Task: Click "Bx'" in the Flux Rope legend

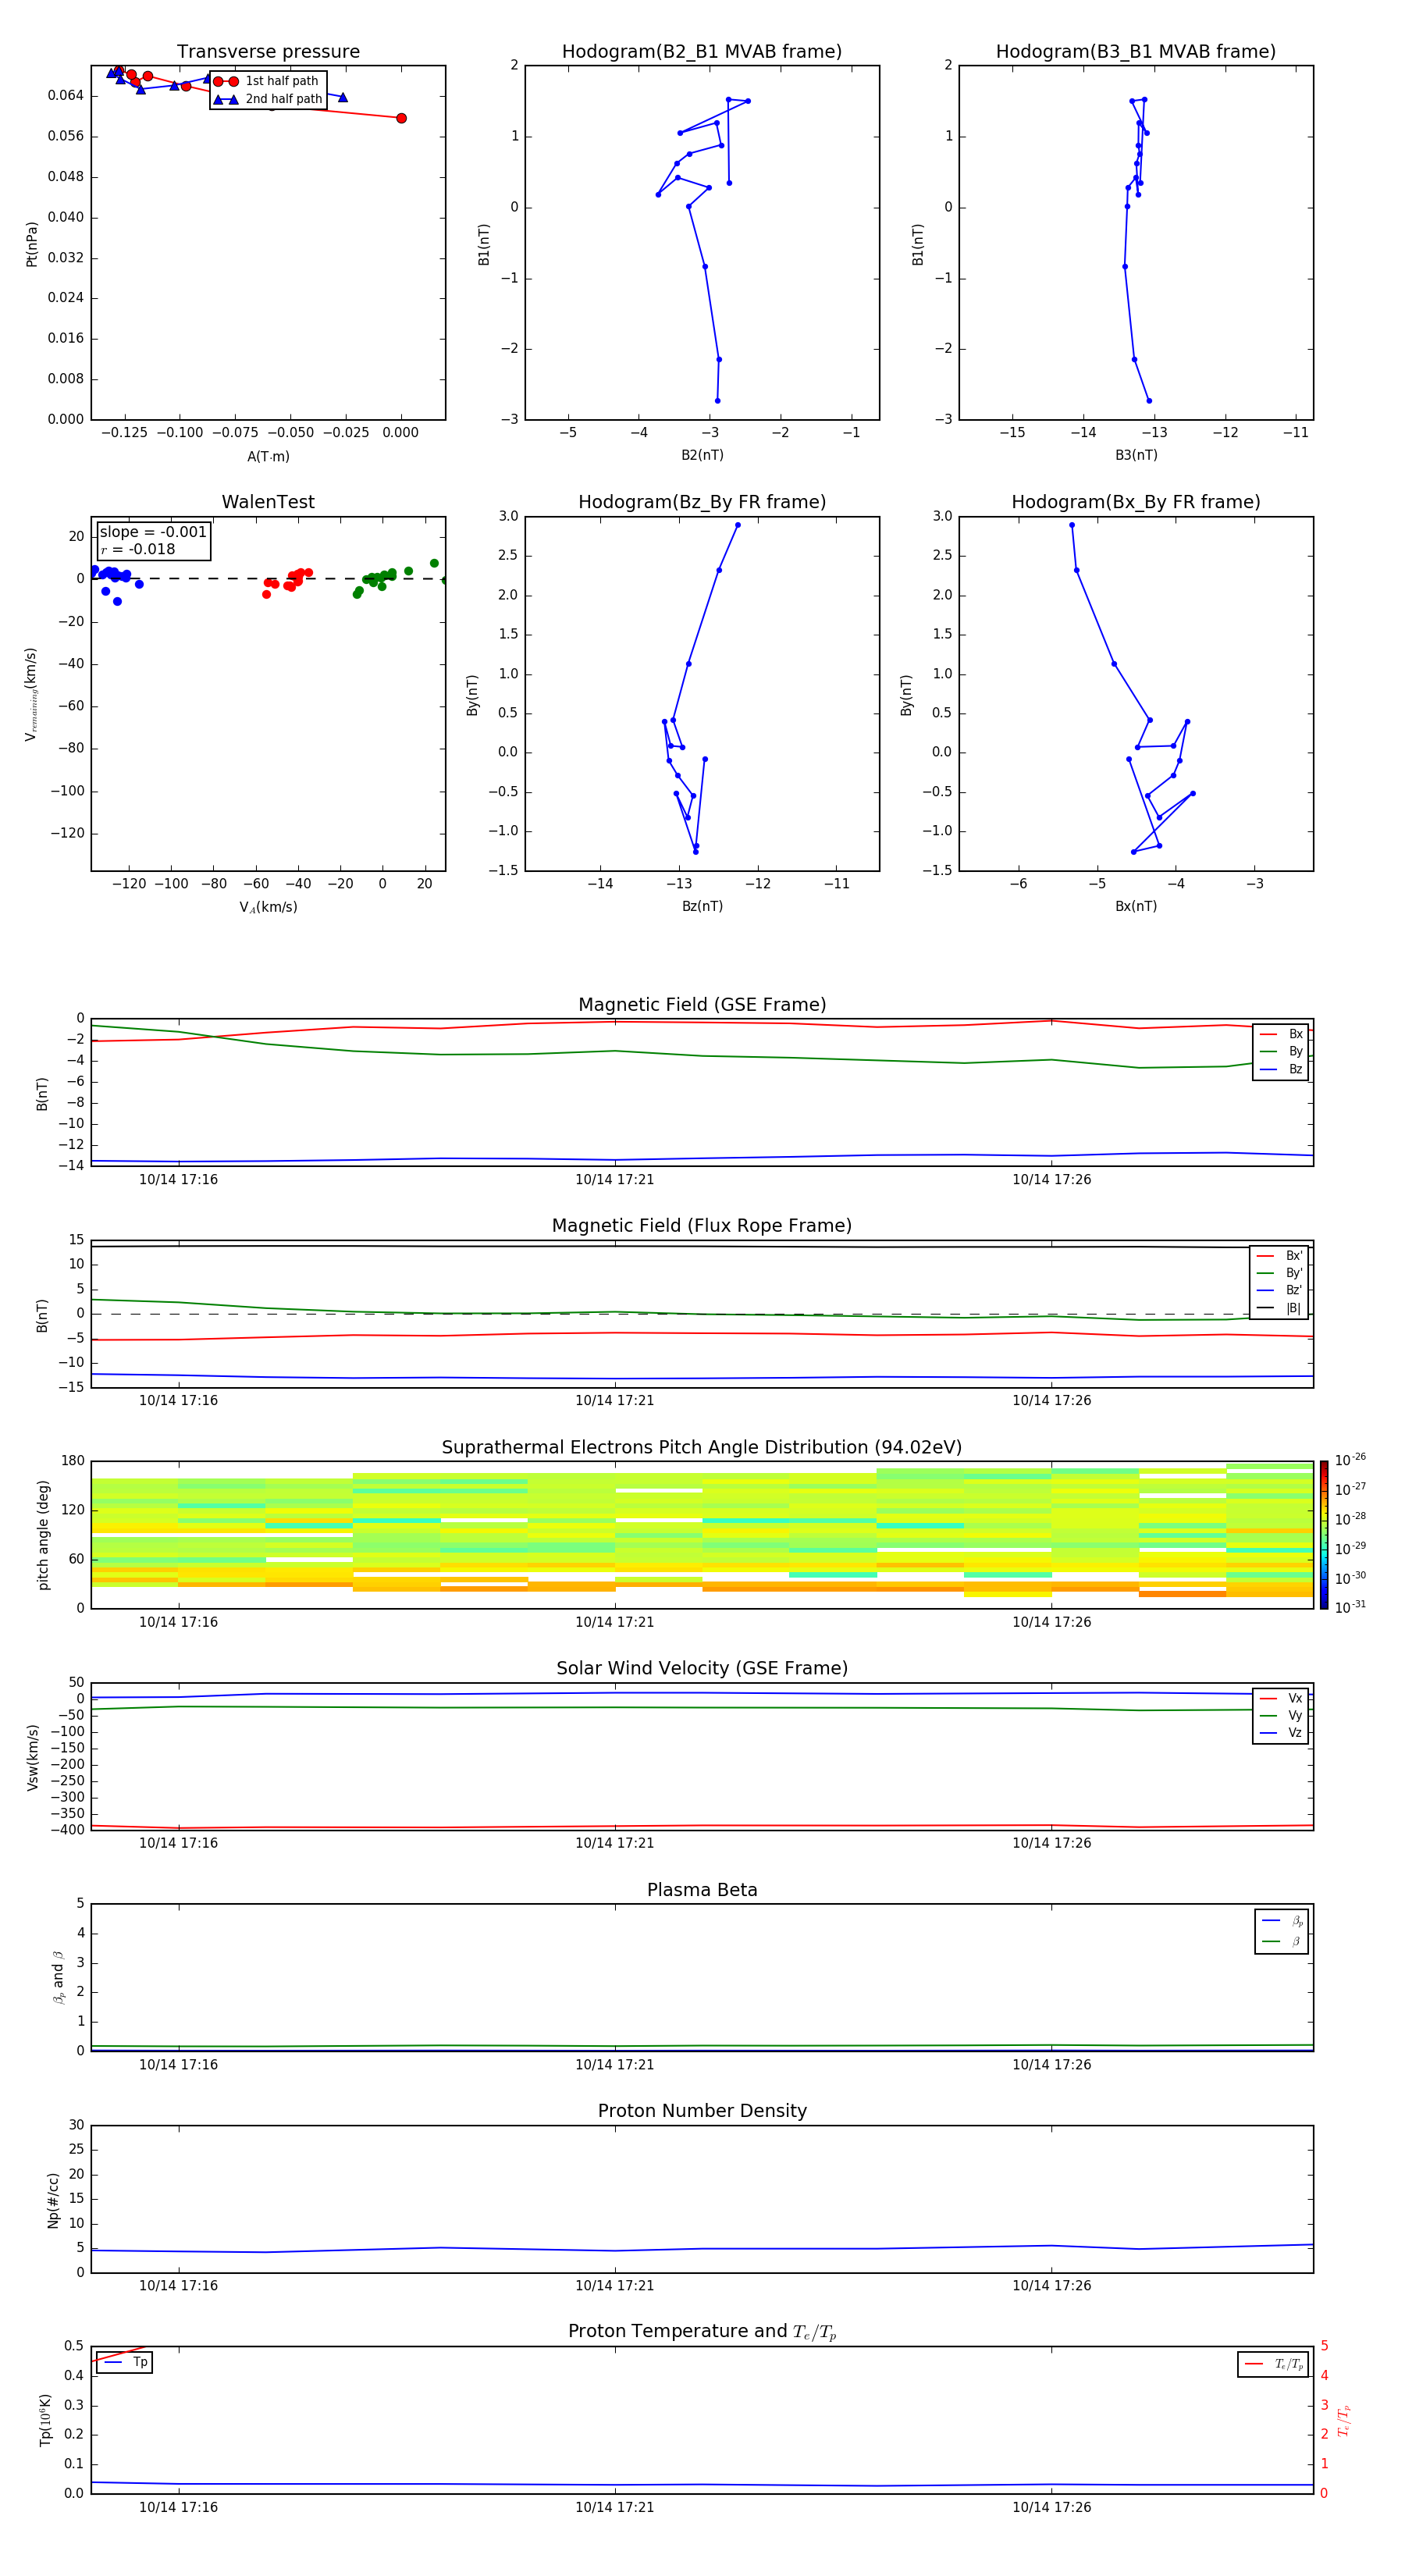Action: 1280,1256
